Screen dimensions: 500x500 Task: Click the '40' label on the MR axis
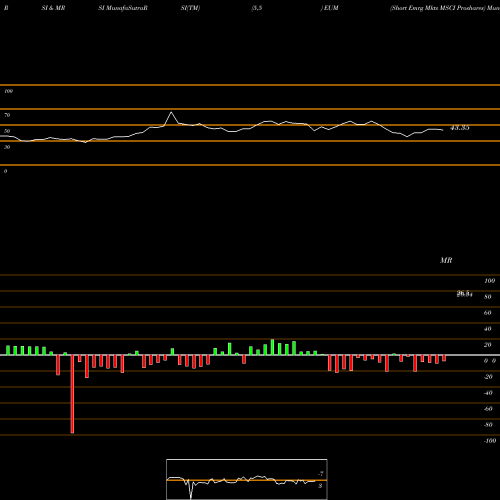click(x=488, y=329)
